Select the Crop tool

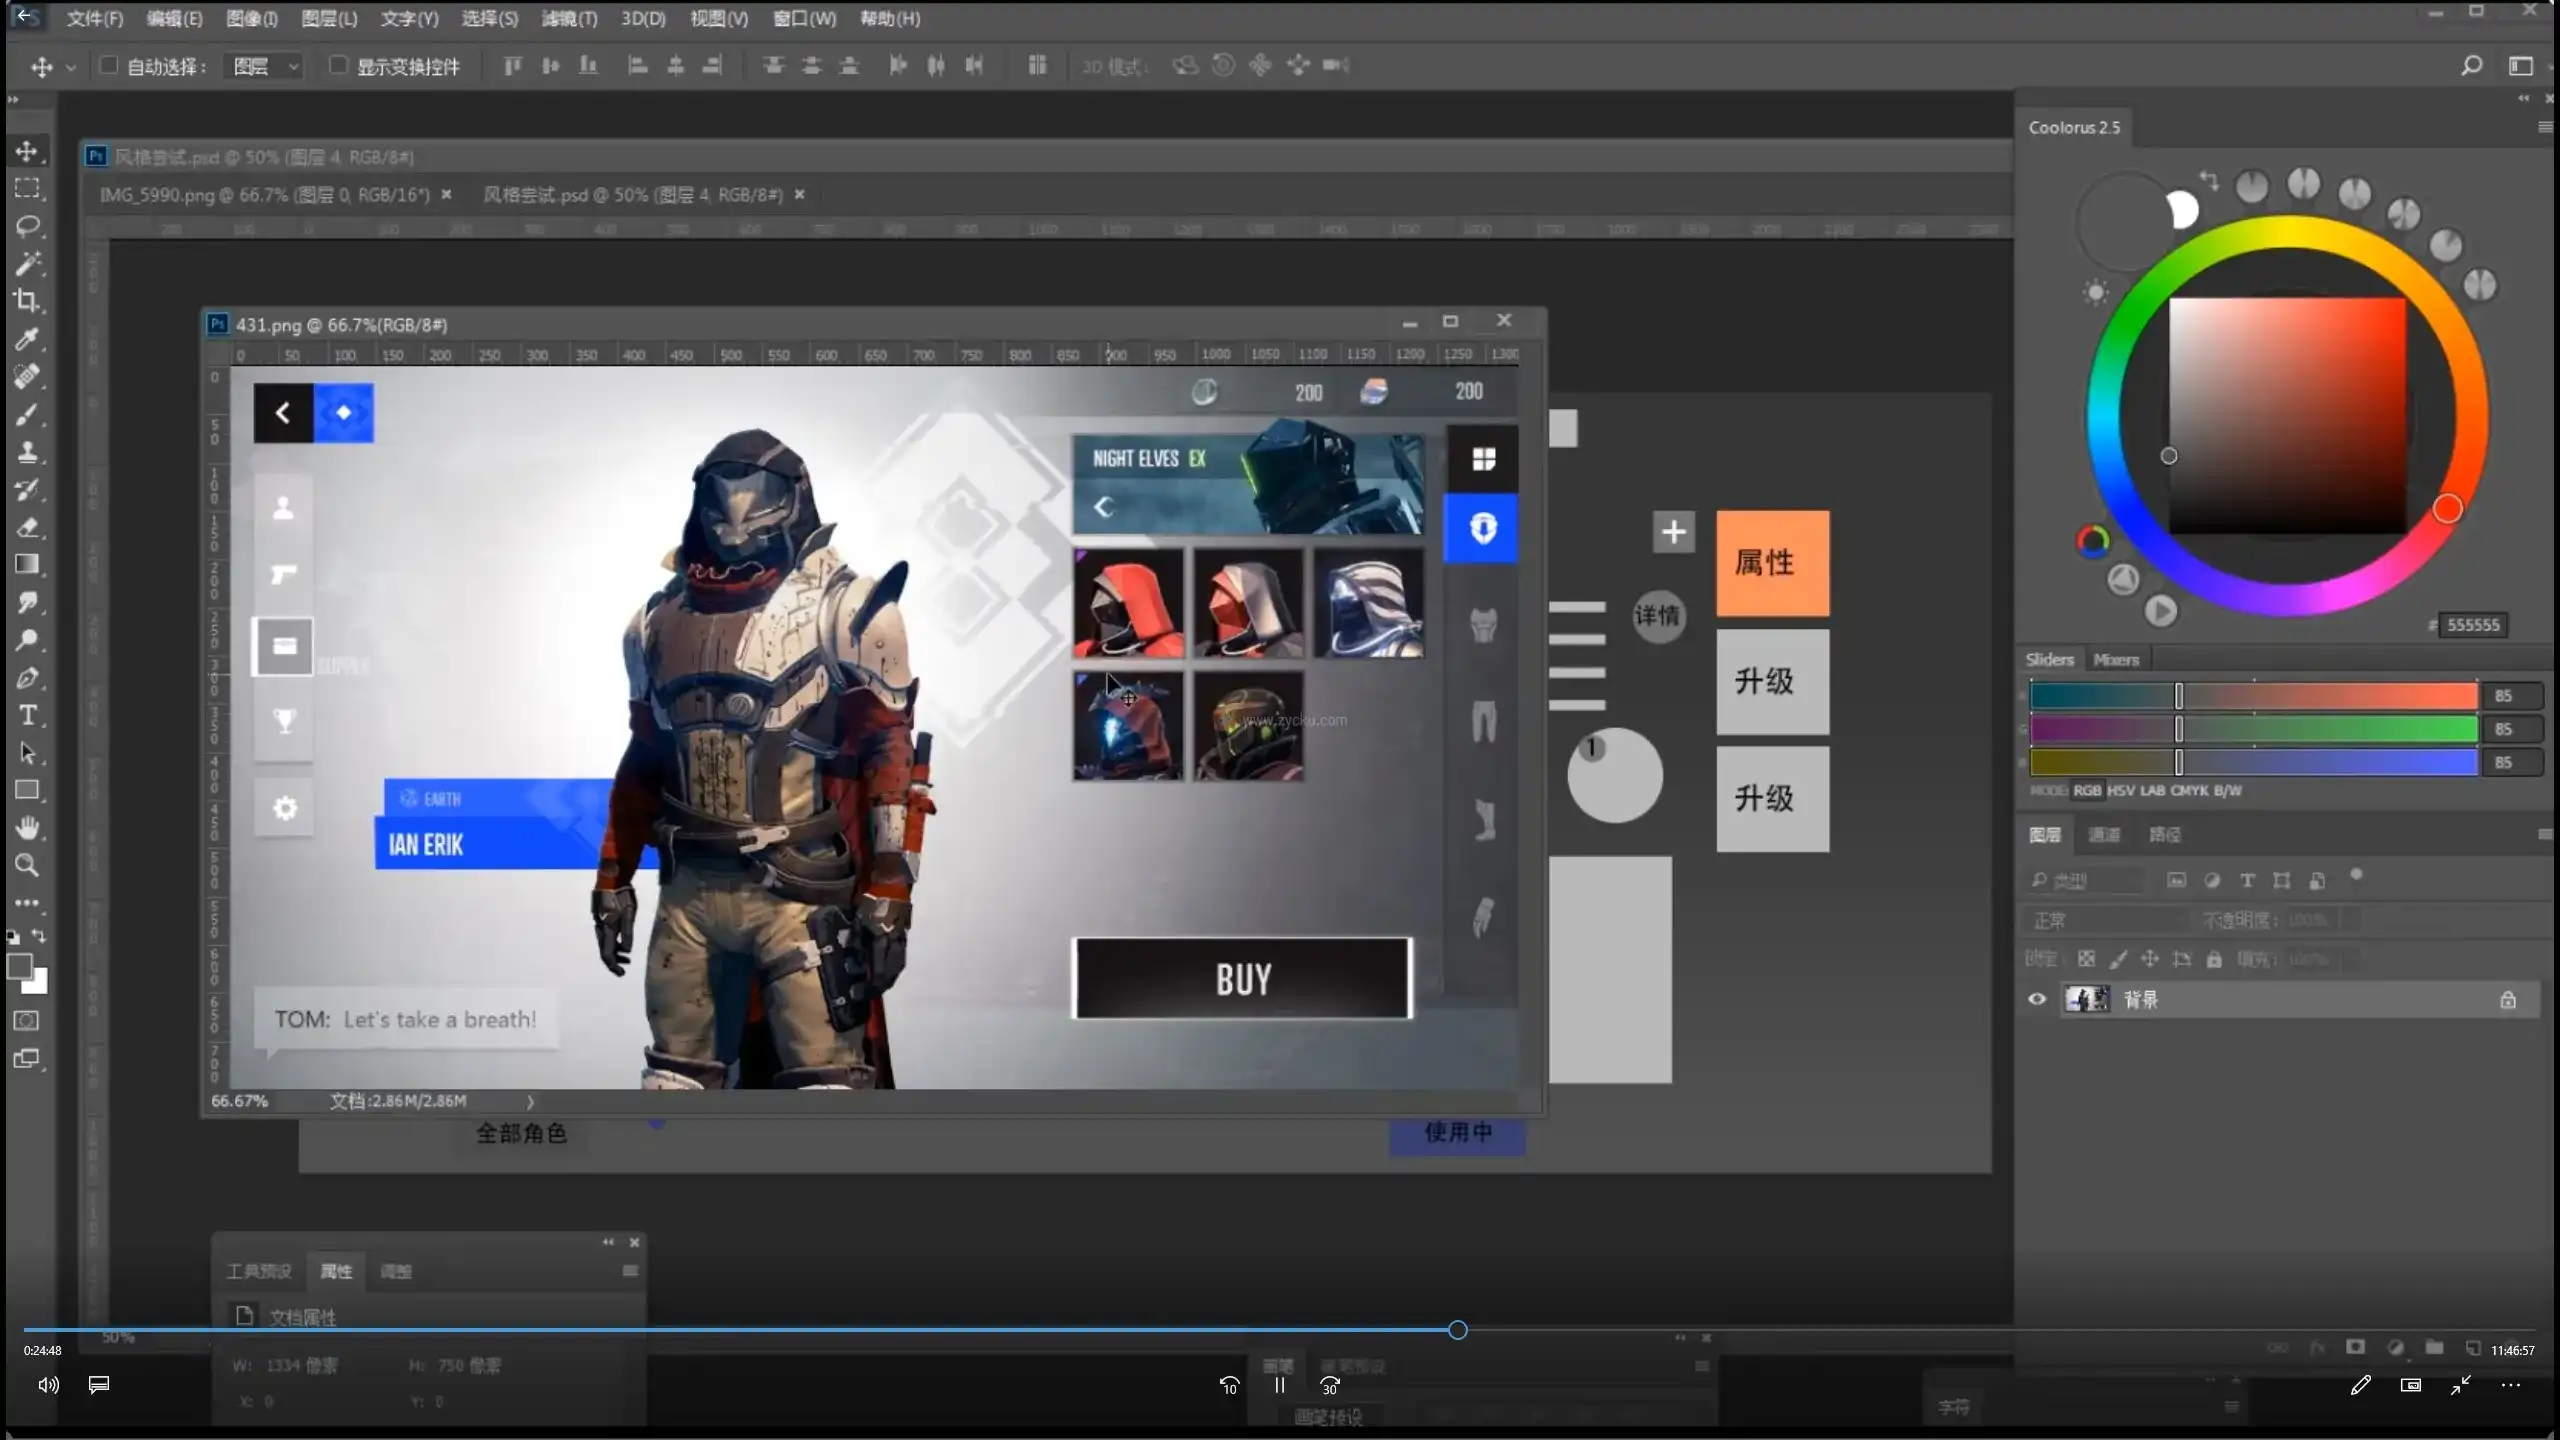[x=27, y=301]
